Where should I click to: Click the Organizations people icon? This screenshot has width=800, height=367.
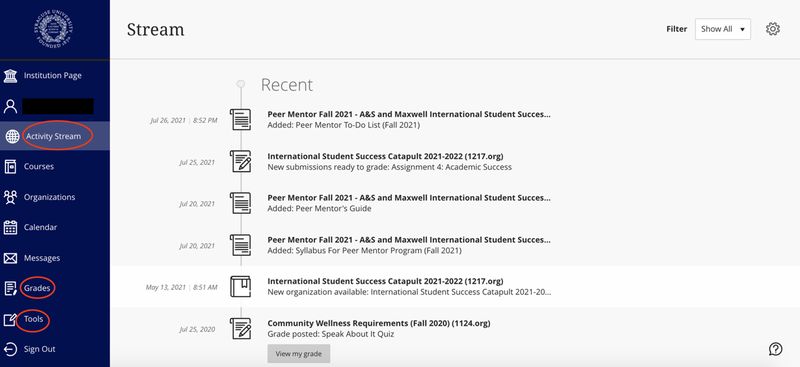10,197
